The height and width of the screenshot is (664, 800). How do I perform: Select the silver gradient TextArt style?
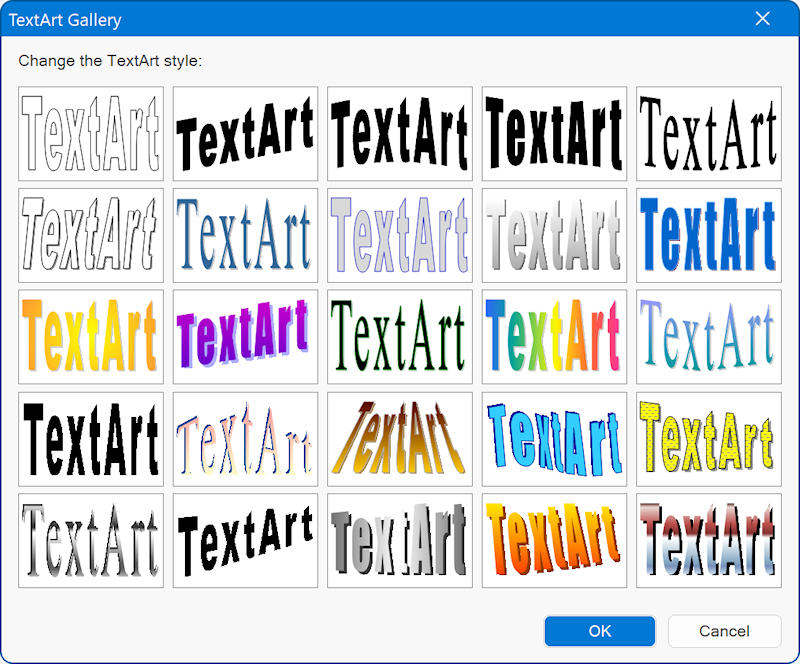pyautogui.click(x=554, y=235)
